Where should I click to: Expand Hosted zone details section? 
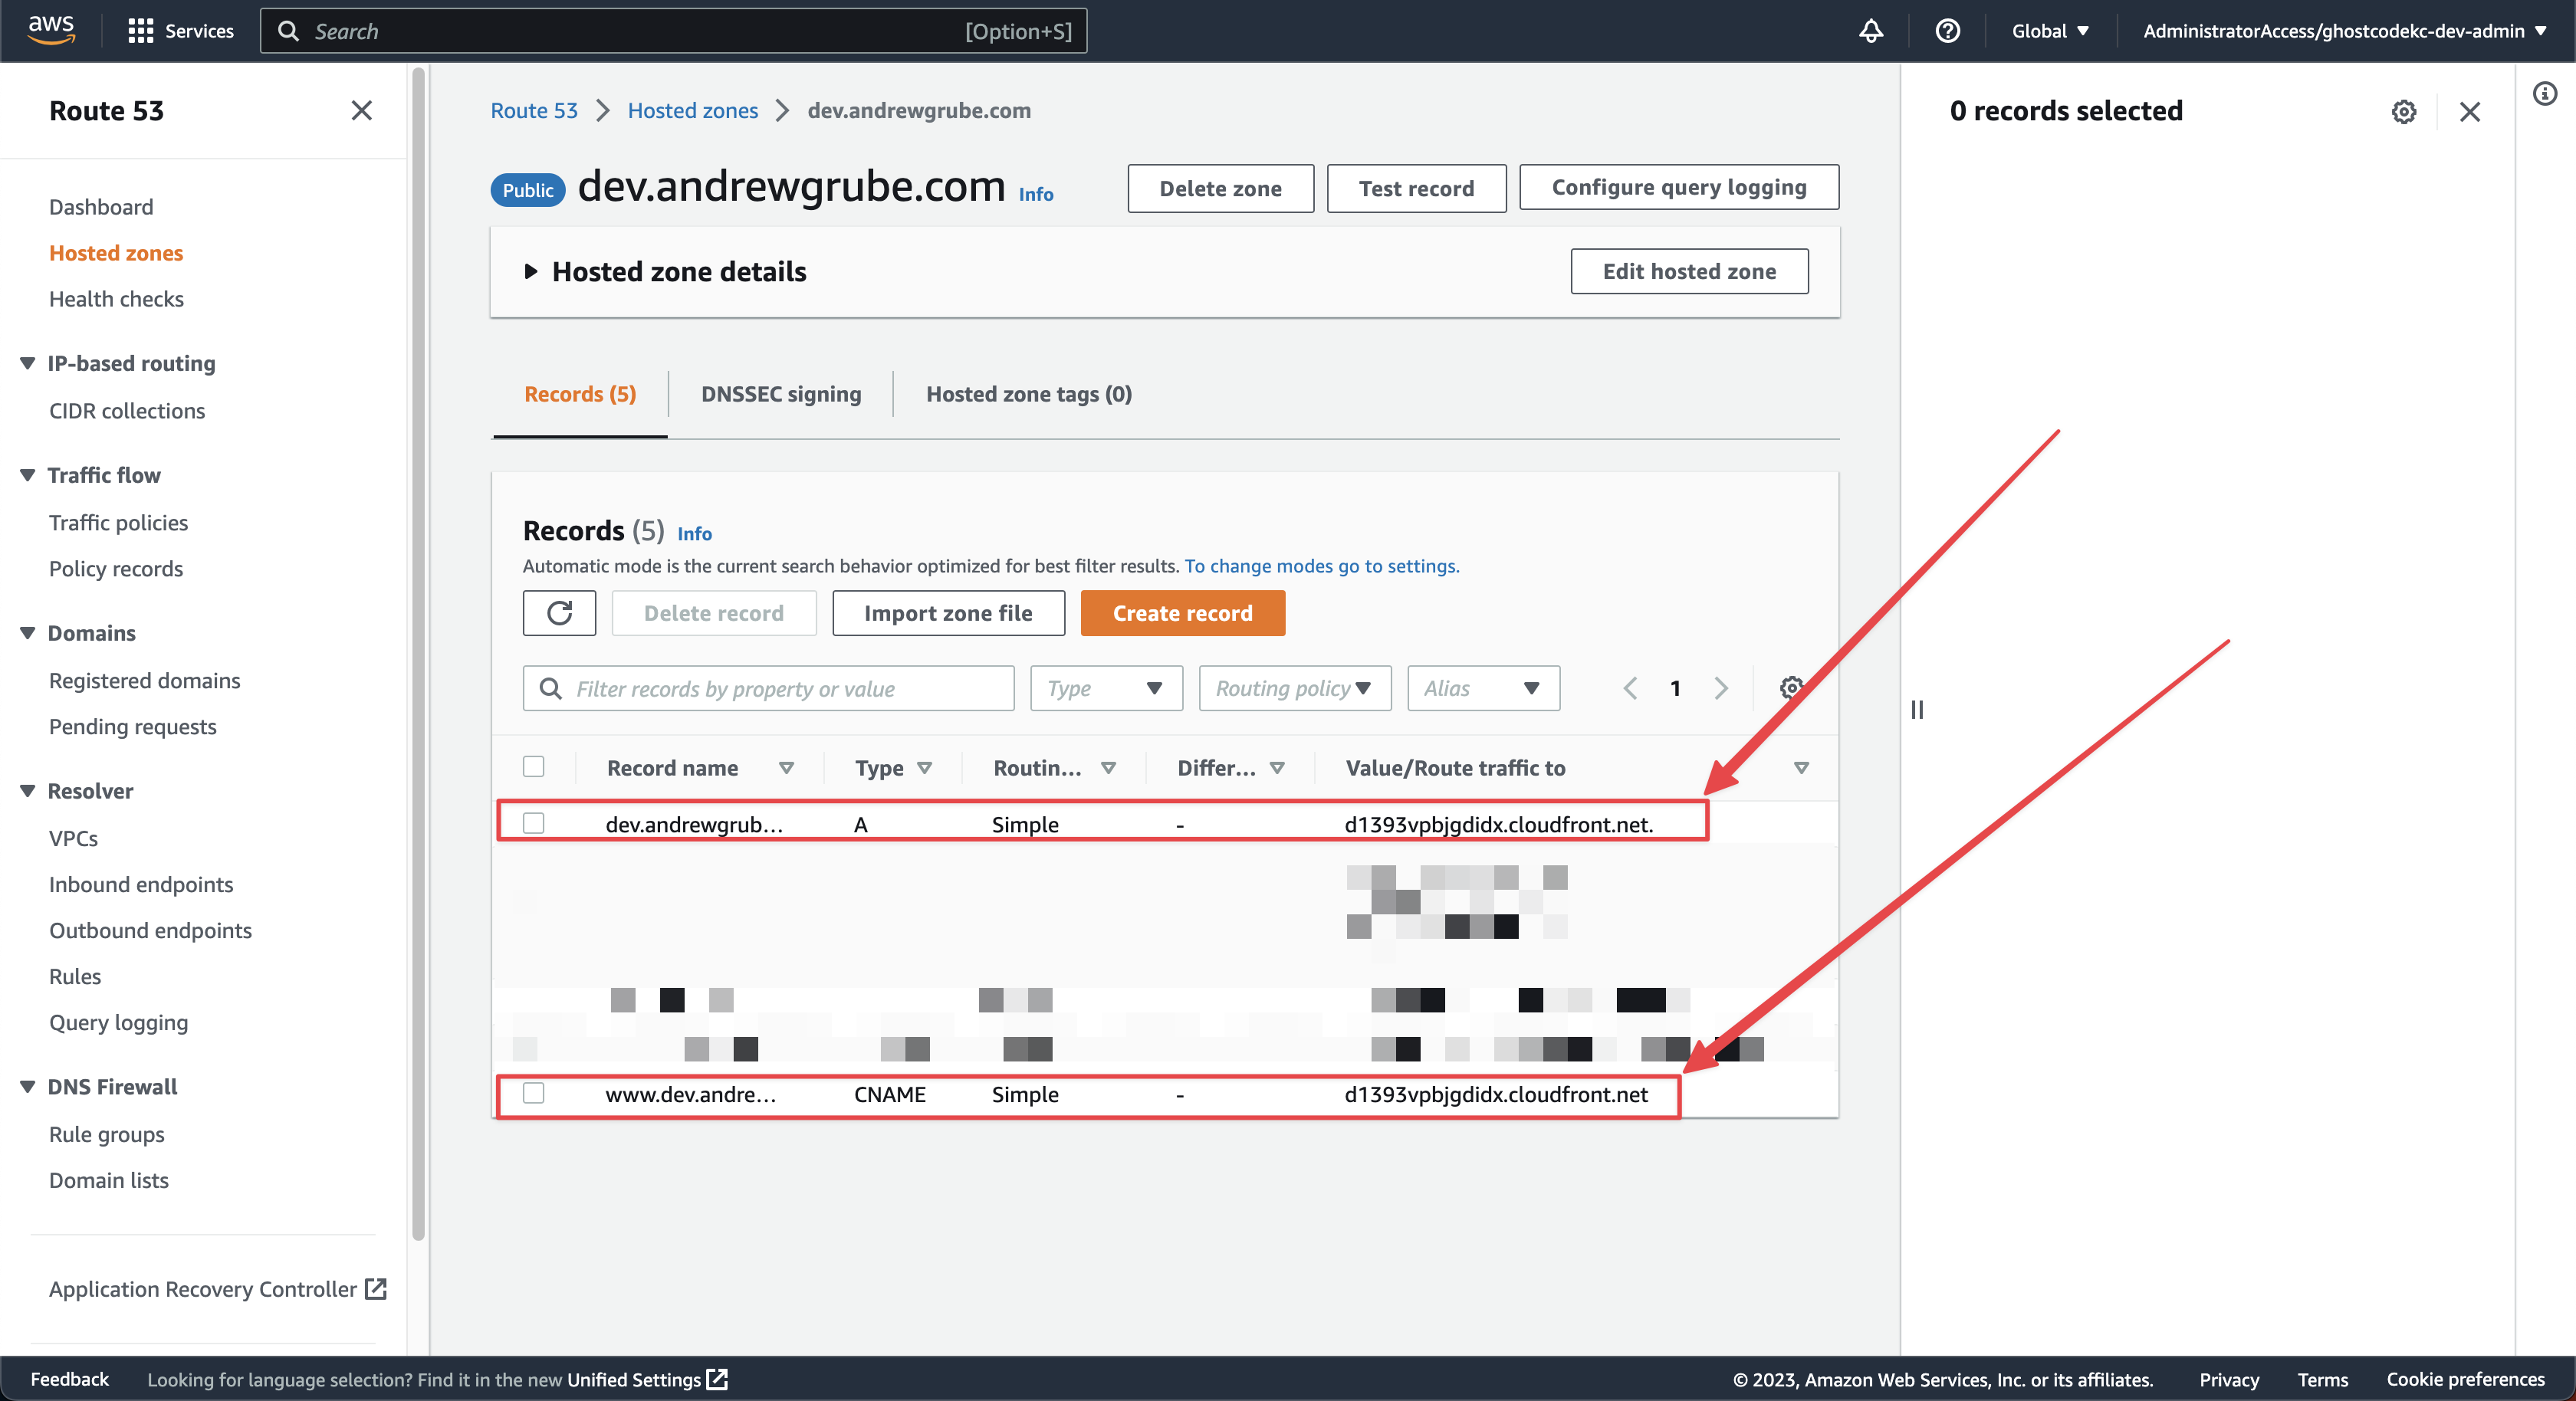531,271
